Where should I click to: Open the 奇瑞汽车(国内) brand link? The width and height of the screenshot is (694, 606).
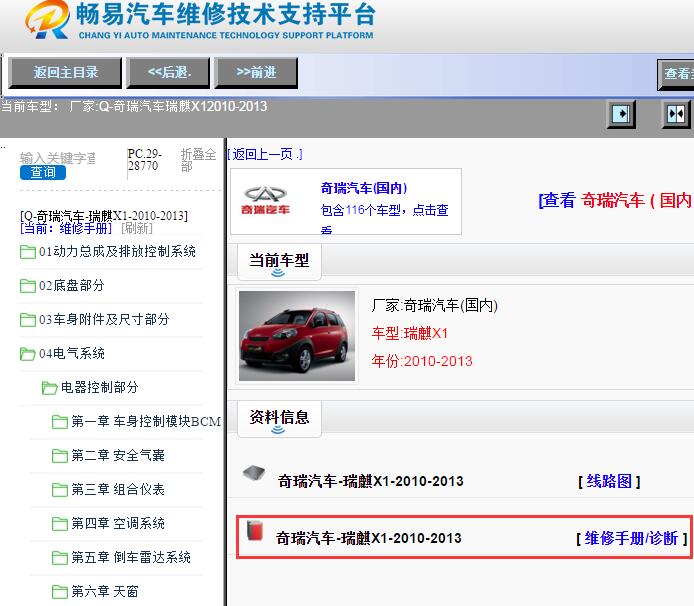(364, 188)
